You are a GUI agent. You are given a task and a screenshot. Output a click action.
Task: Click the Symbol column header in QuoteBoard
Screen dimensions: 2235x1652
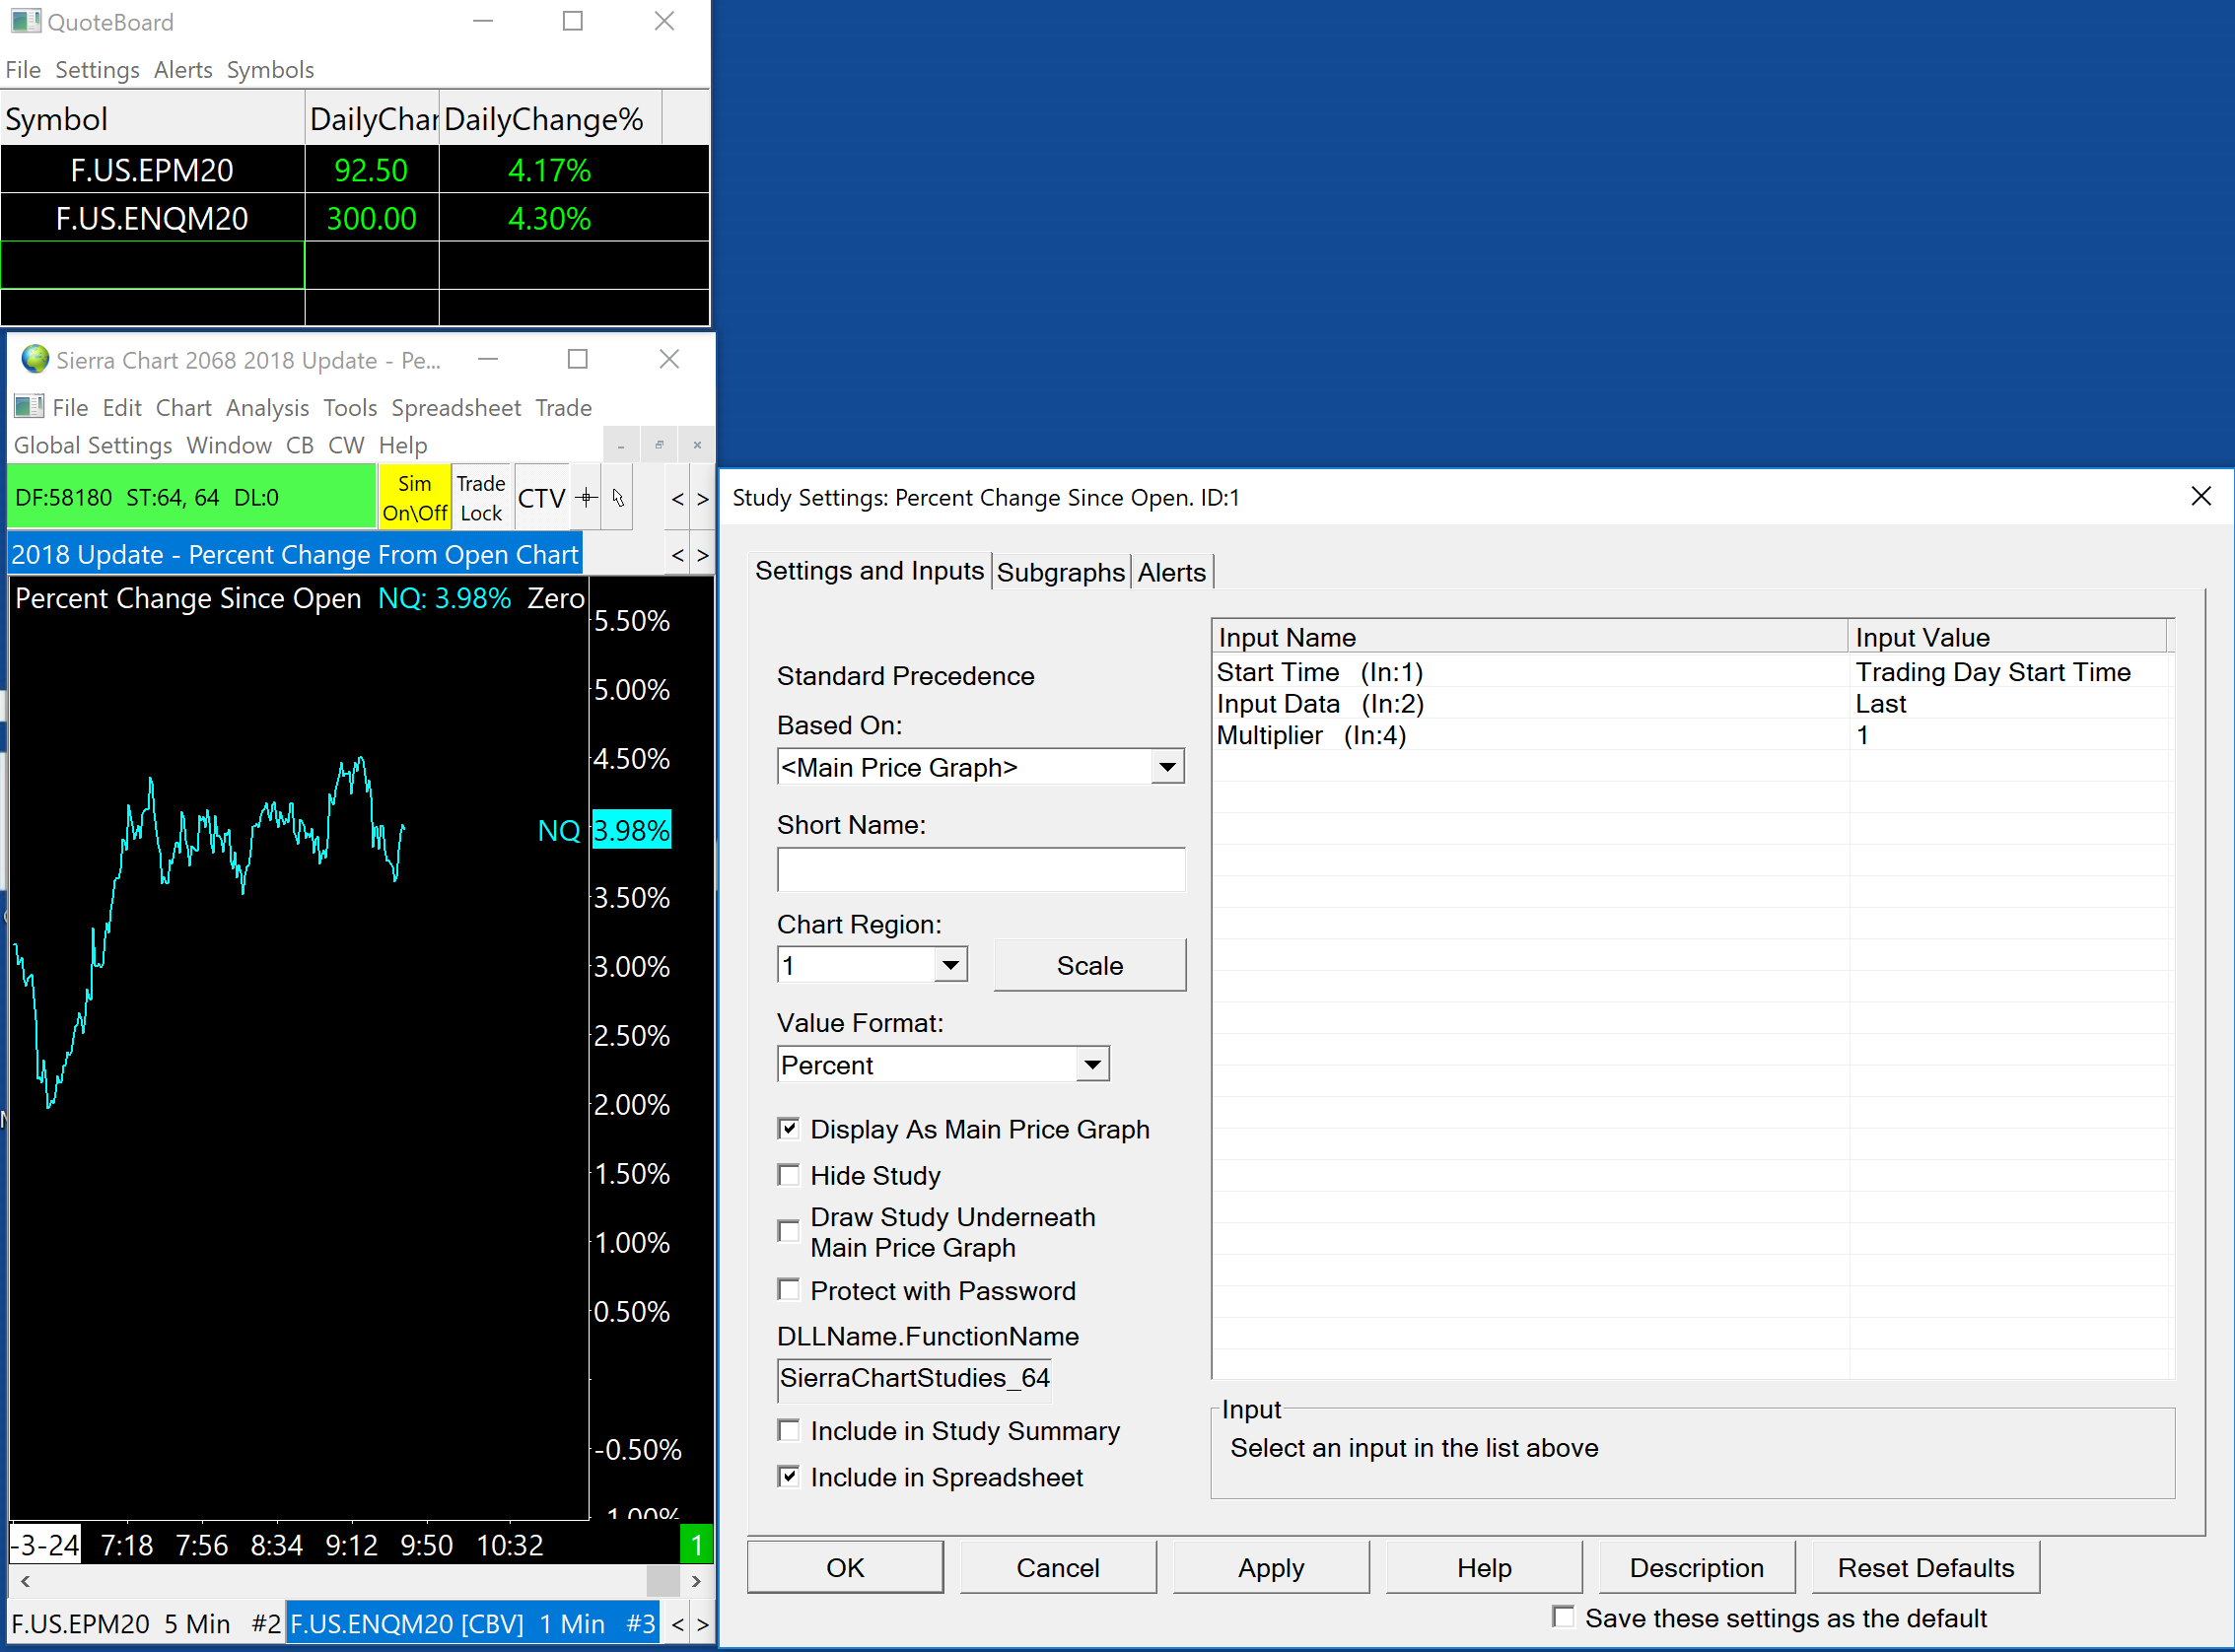(153, 119)
